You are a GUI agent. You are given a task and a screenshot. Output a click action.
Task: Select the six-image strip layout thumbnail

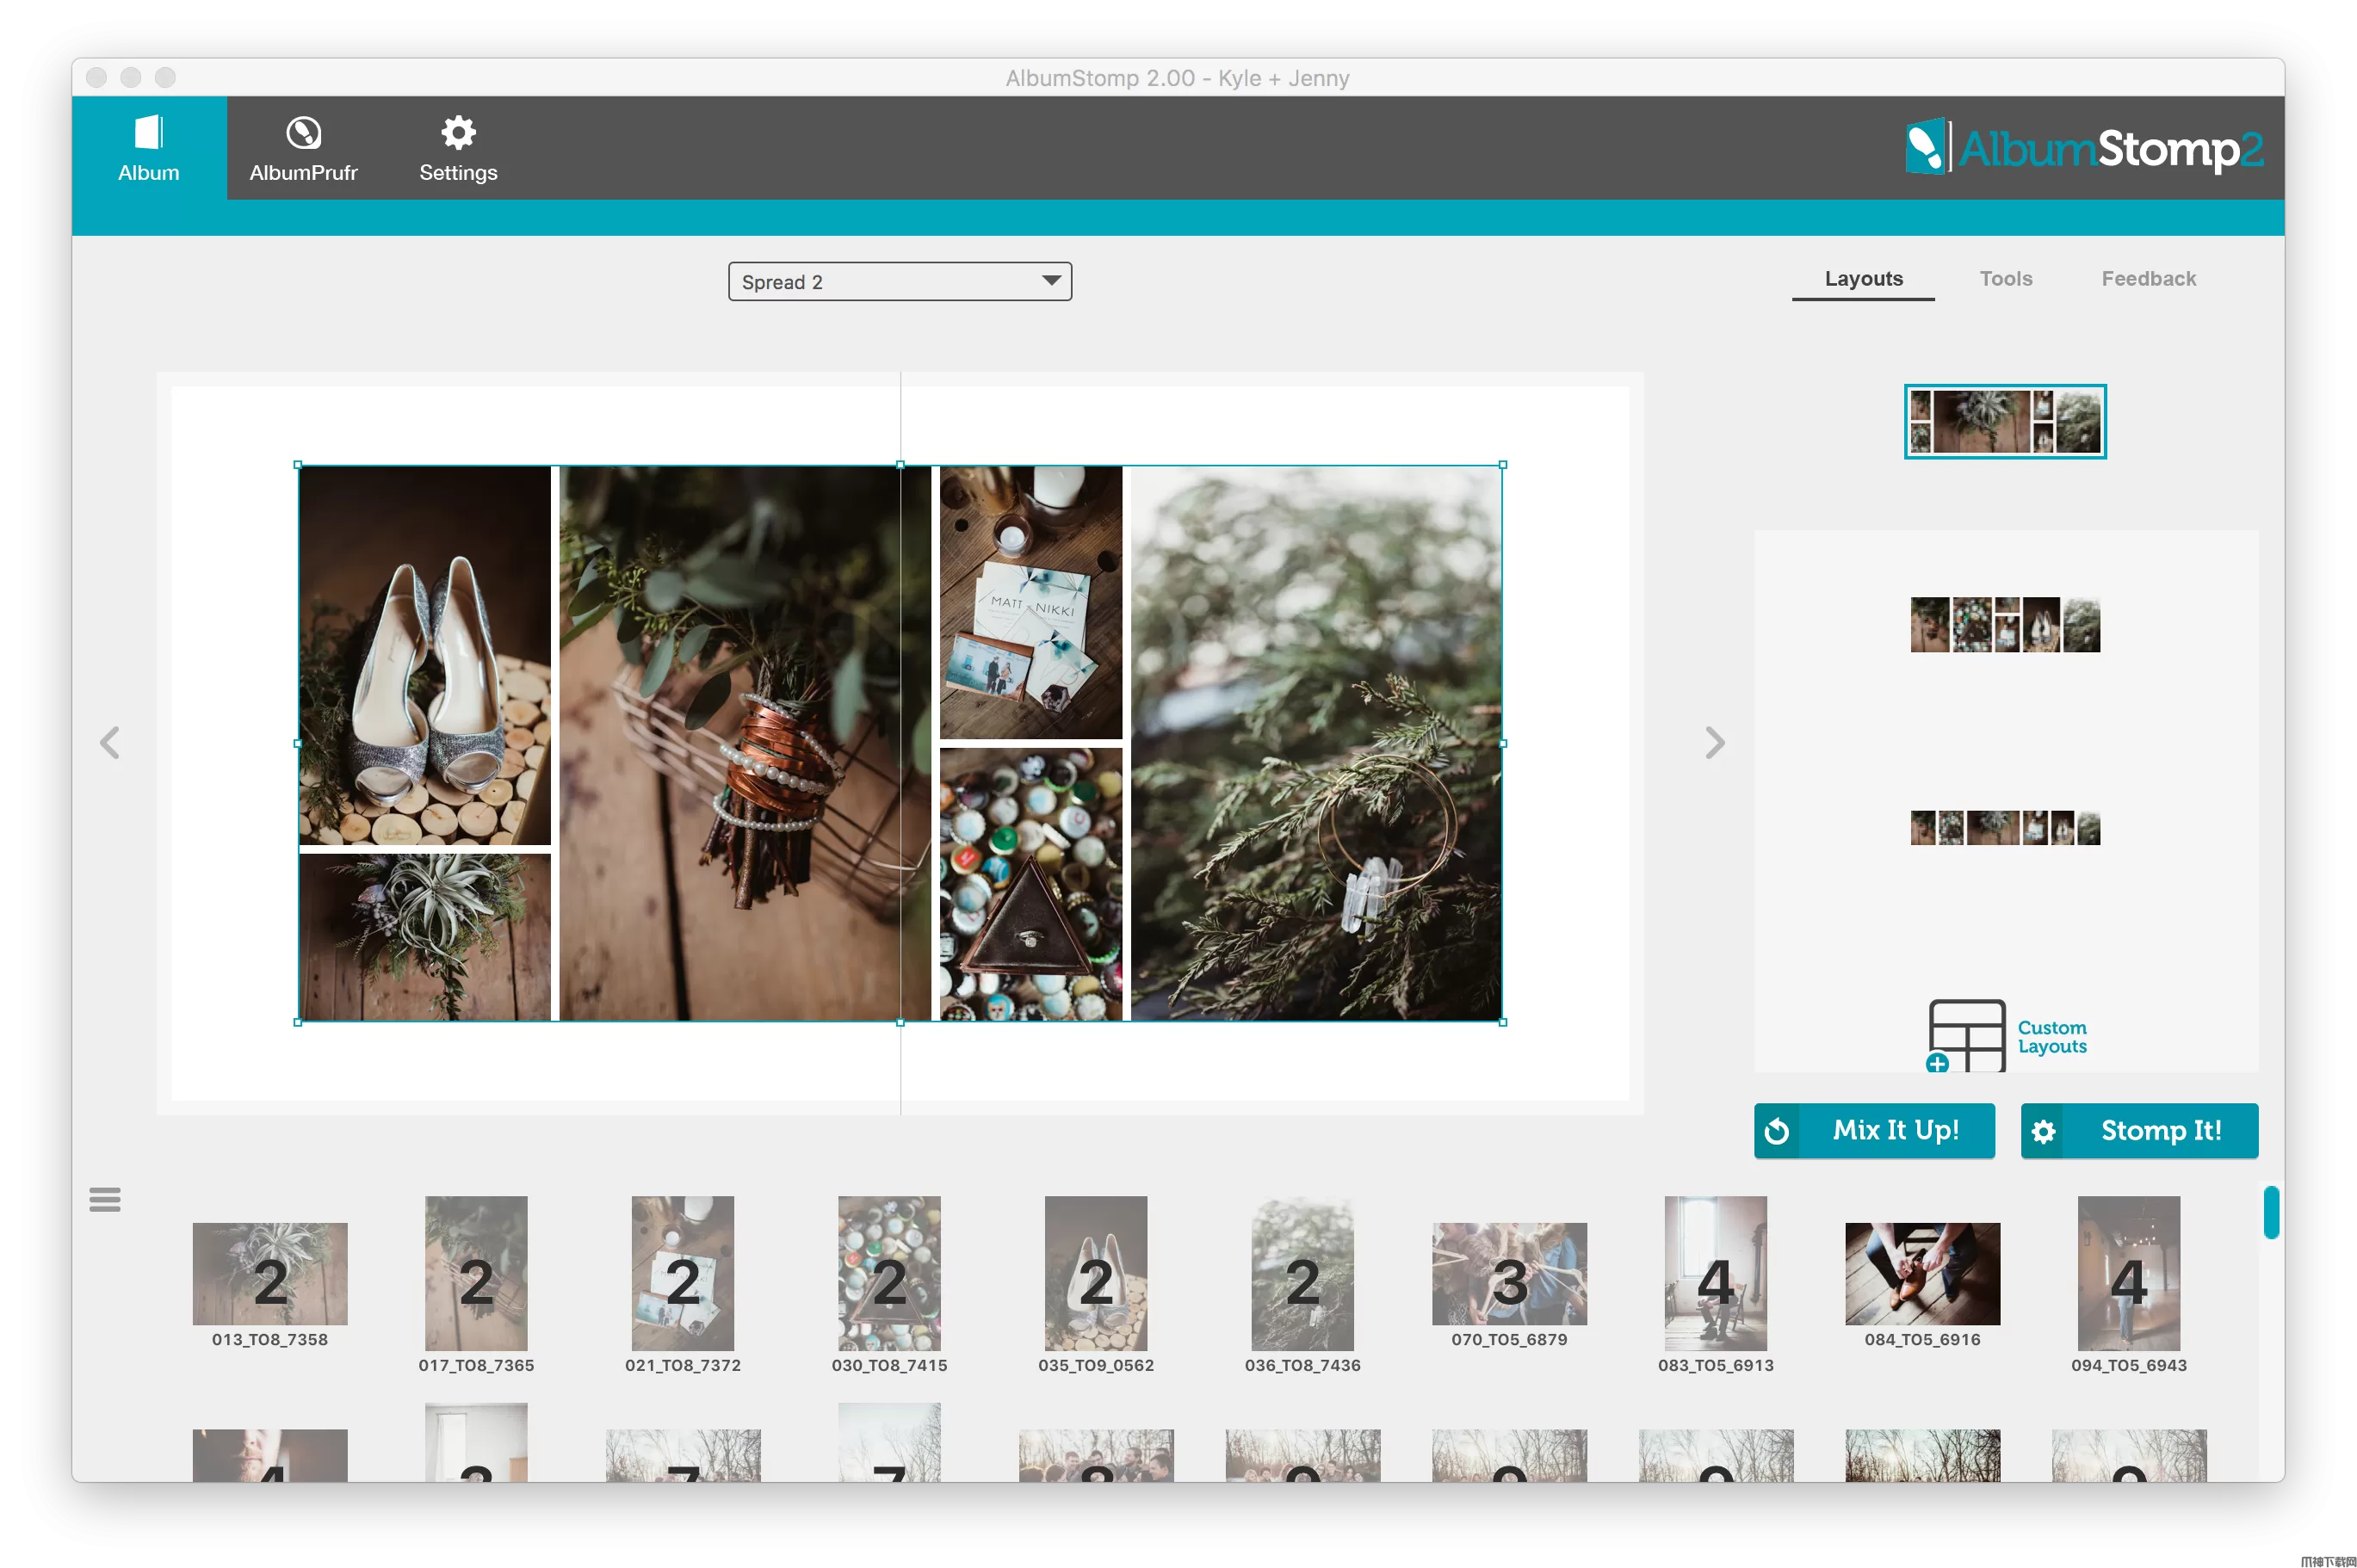tap(2004, 828)
